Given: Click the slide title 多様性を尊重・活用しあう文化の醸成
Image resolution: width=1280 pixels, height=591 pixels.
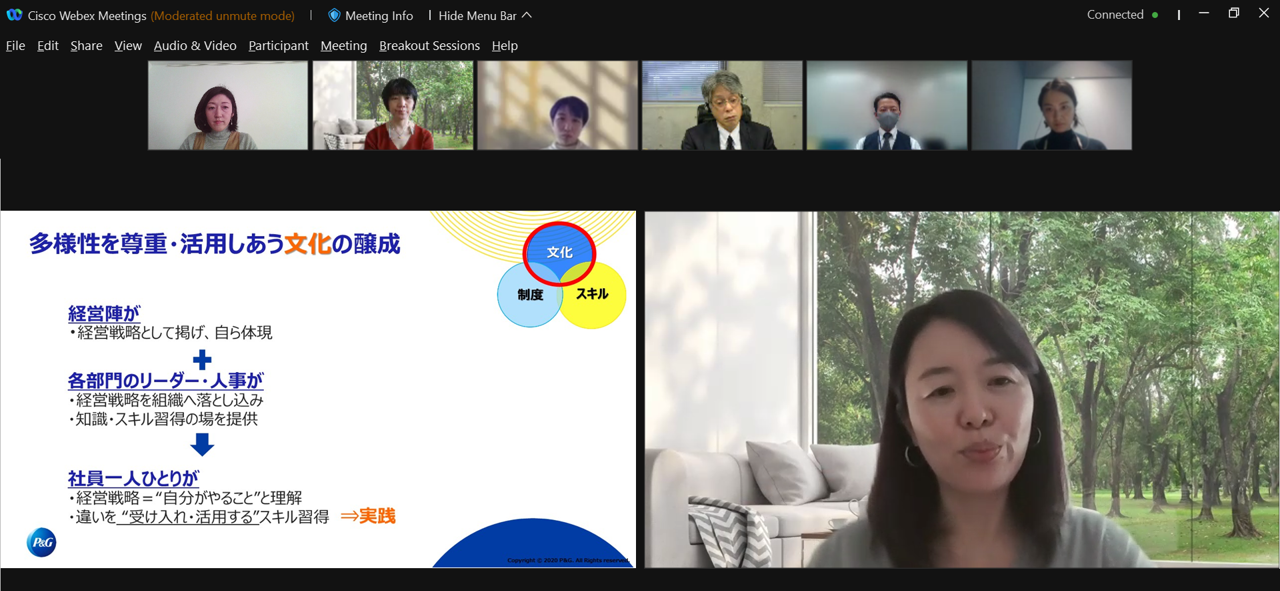Looking at the screenshot, I should (215, 244).
